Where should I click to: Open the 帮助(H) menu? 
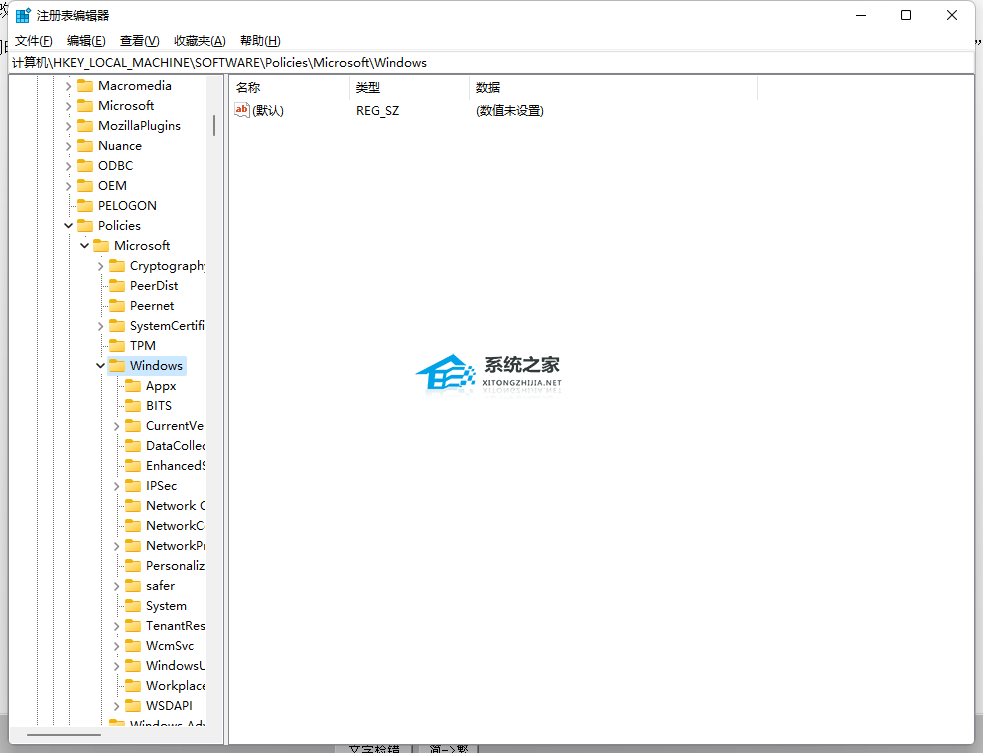pyautogui.click(x=260, y=41)
